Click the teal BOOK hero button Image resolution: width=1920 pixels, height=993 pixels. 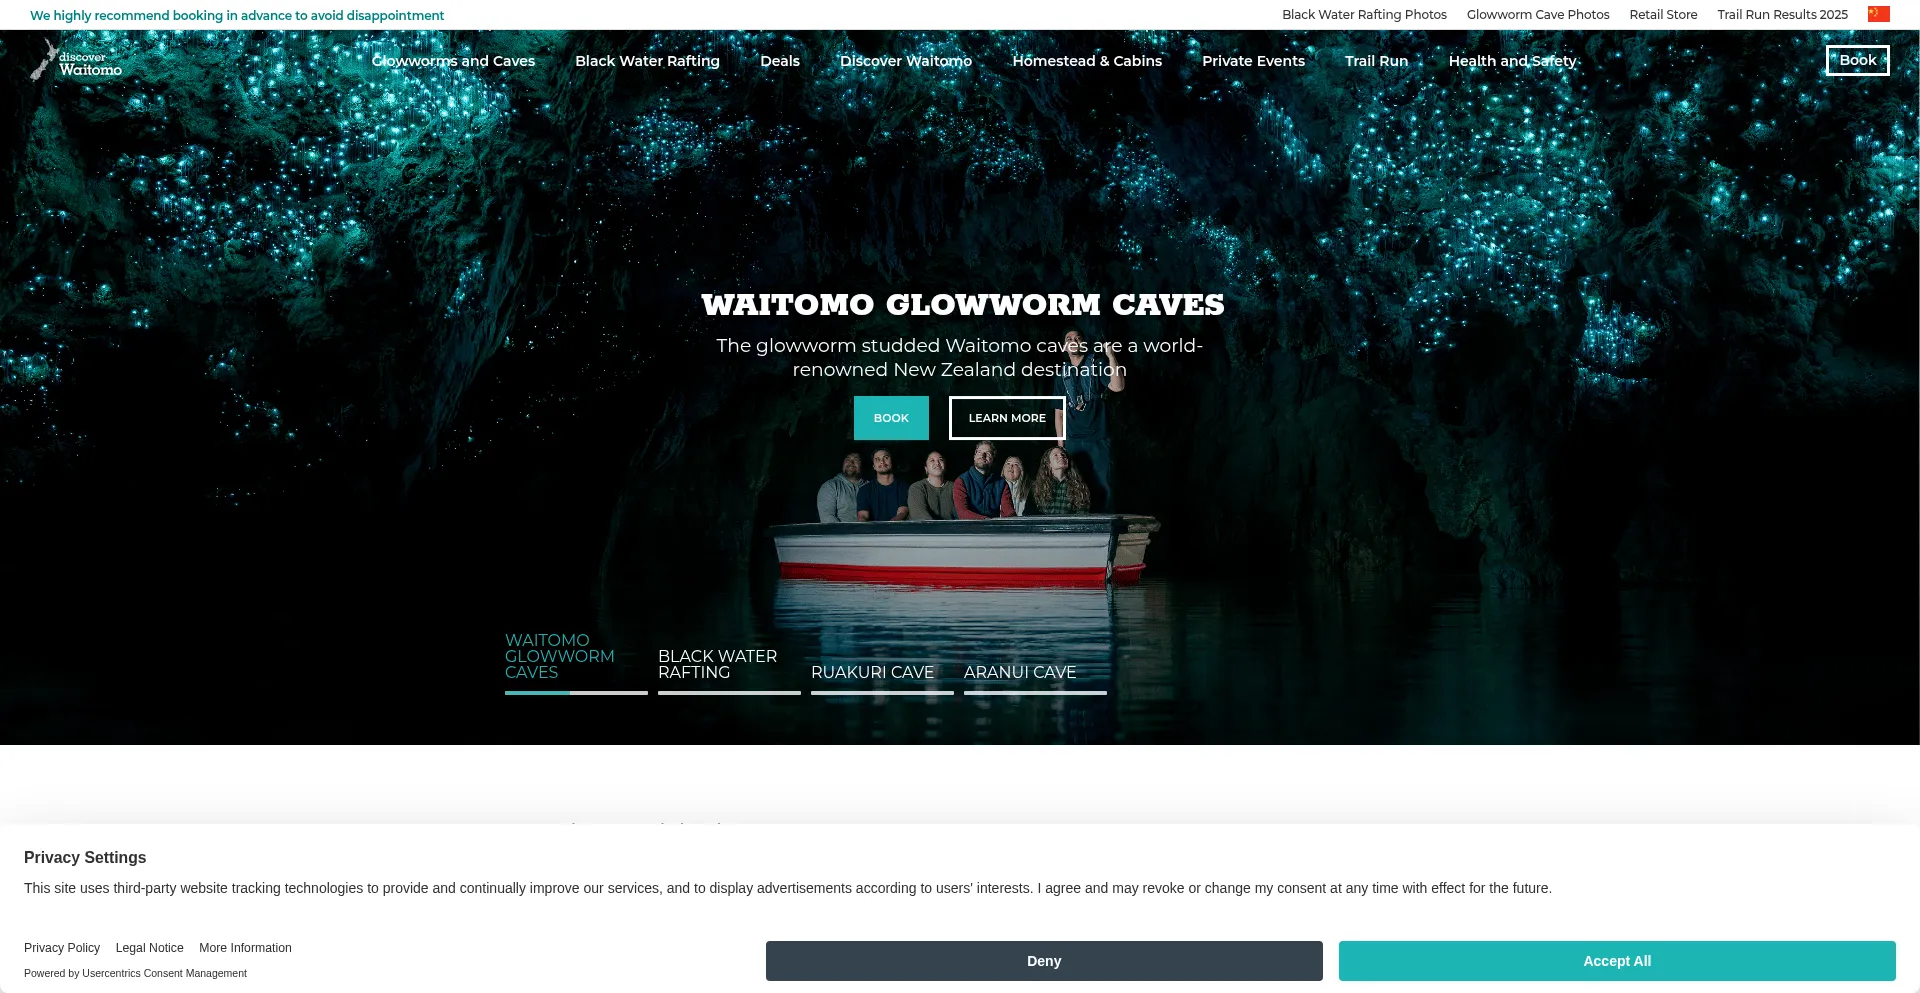891,418
